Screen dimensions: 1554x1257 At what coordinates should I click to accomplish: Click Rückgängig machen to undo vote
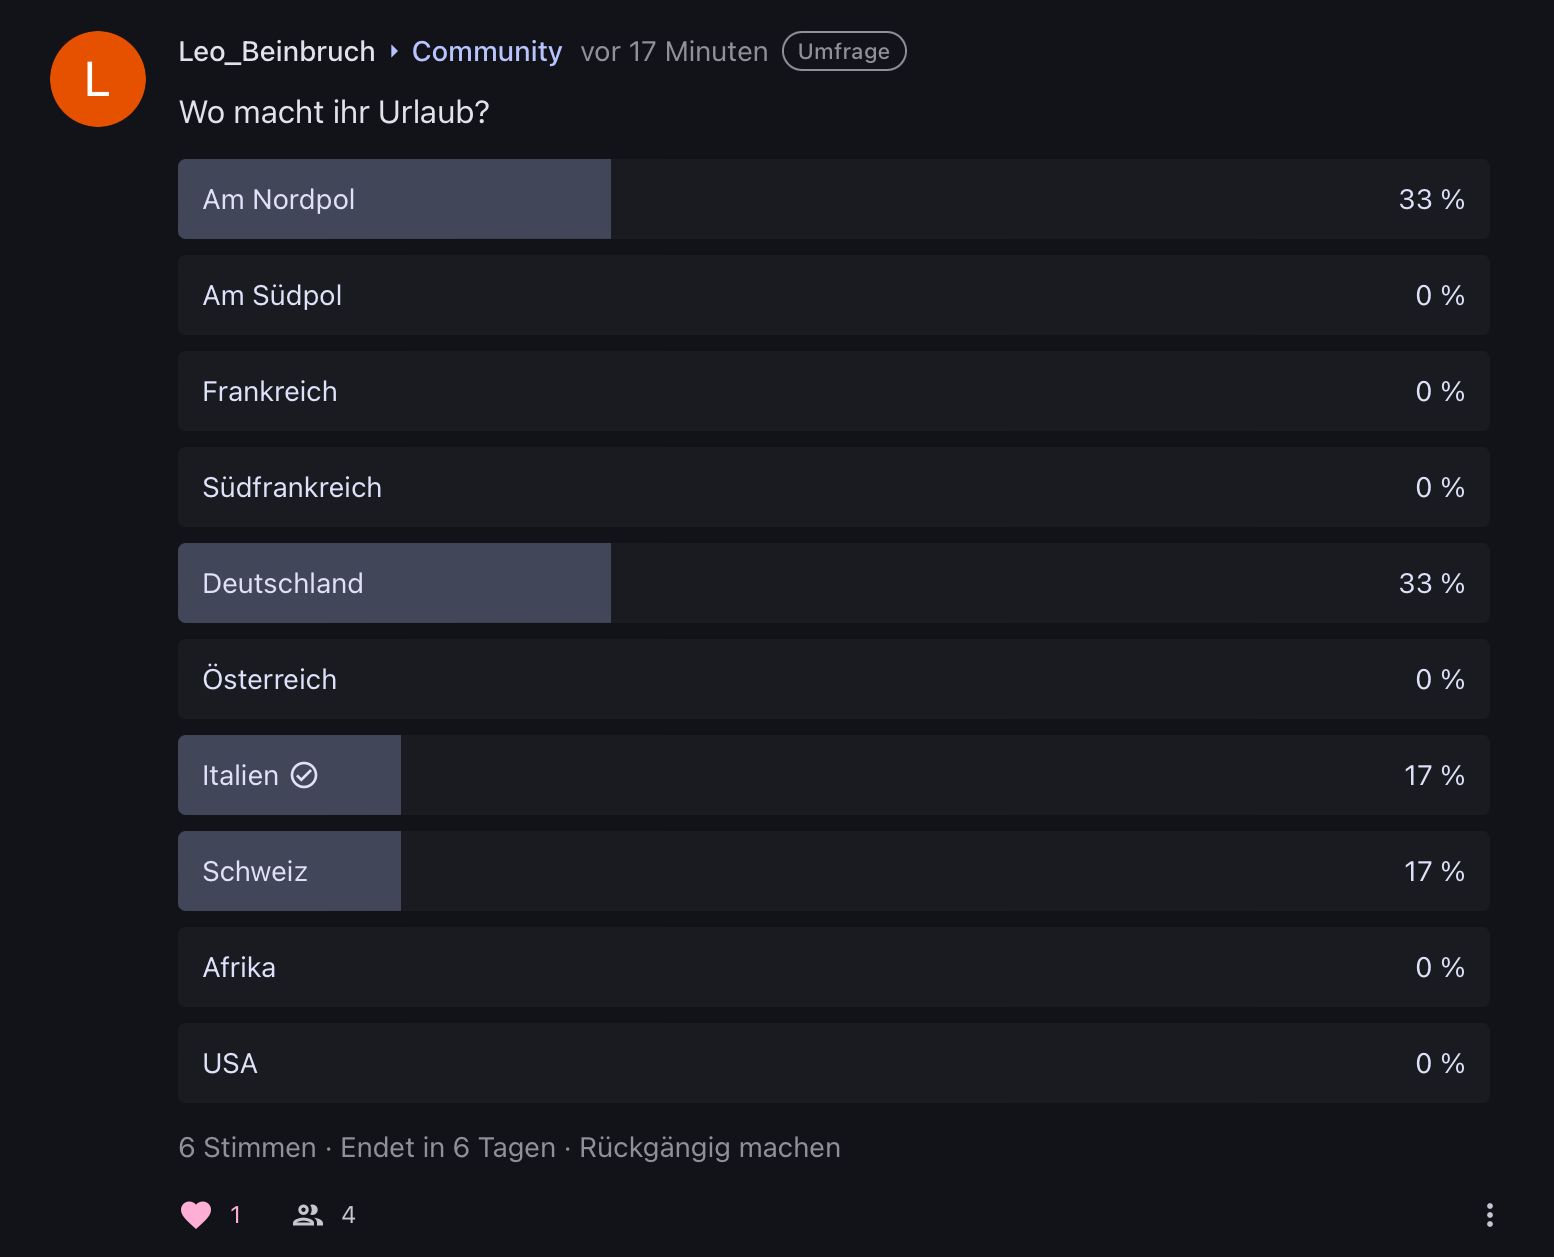click(709, 1147)
